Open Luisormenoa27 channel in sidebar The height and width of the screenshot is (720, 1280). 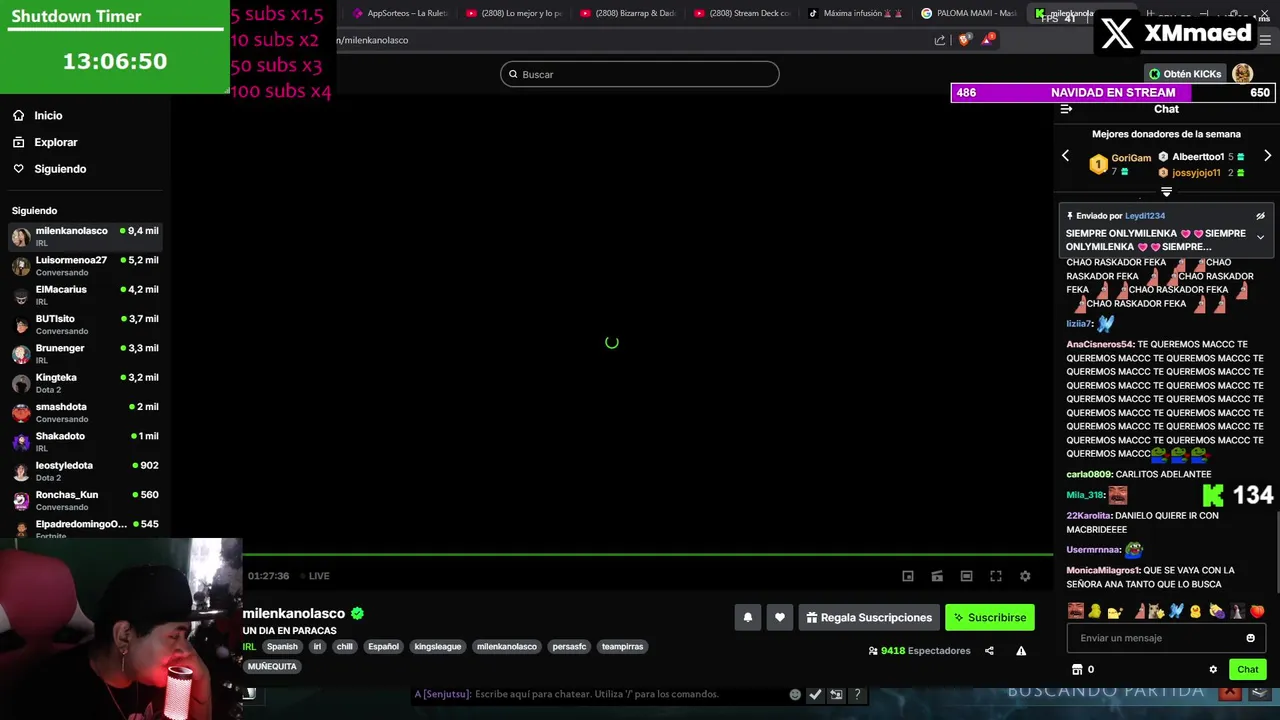[x=84, y=265]
